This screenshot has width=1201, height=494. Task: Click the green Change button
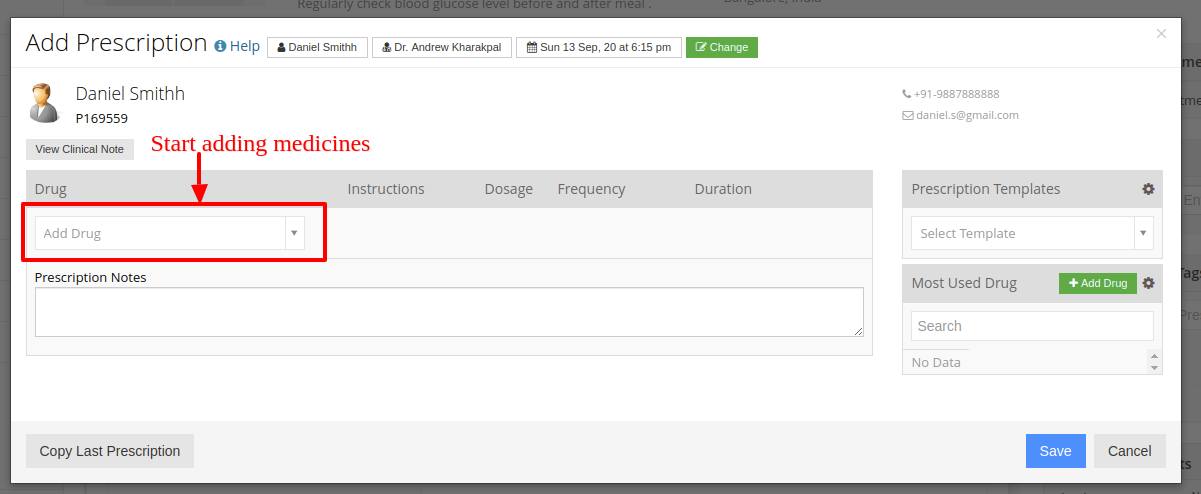click(x=722, y=47)
